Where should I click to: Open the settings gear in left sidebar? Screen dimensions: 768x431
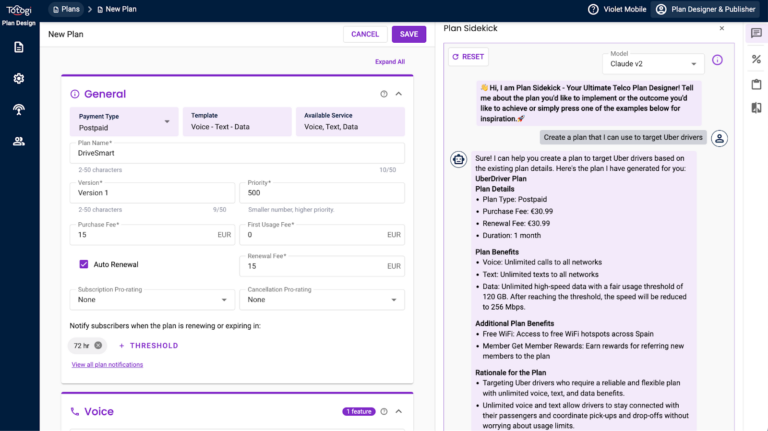[18, 79]
